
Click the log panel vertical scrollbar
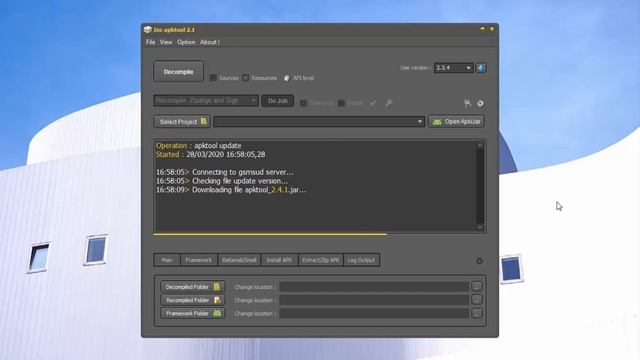480,187
